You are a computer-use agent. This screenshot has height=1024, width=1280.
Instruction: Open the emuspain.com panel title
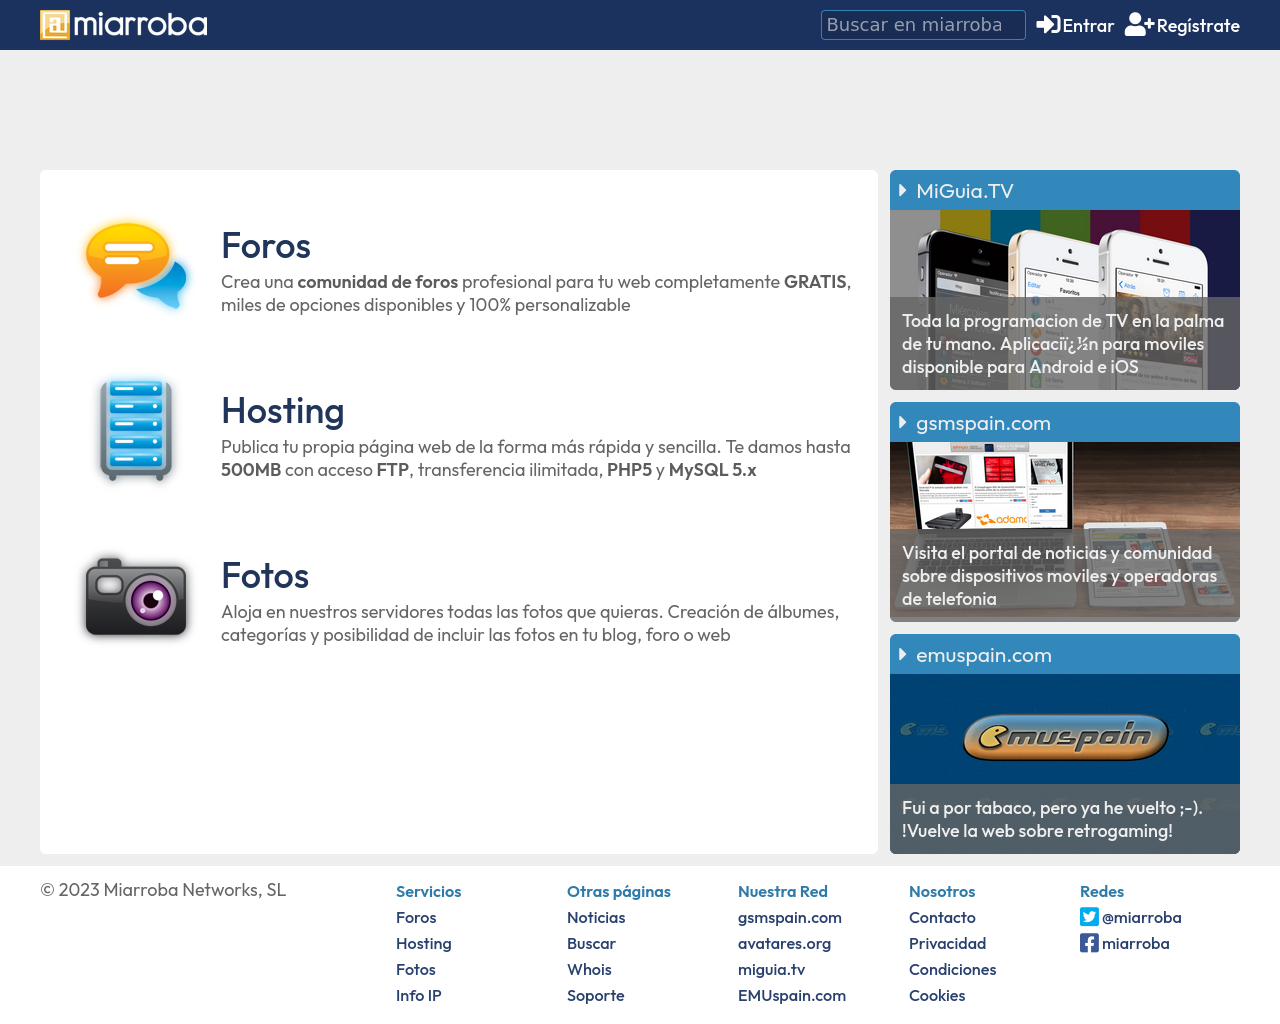(x=984, y=655)
